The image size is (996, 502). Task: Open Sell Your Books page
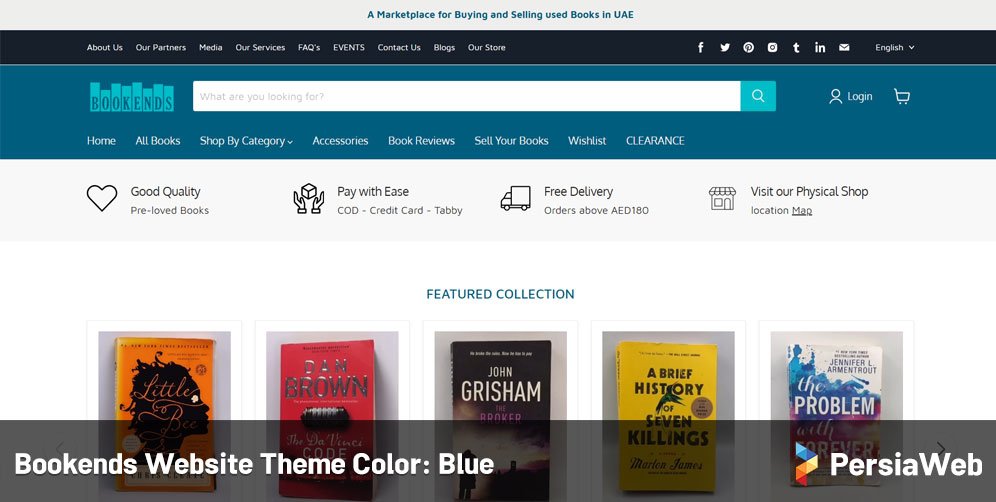[x=511, y=141]
